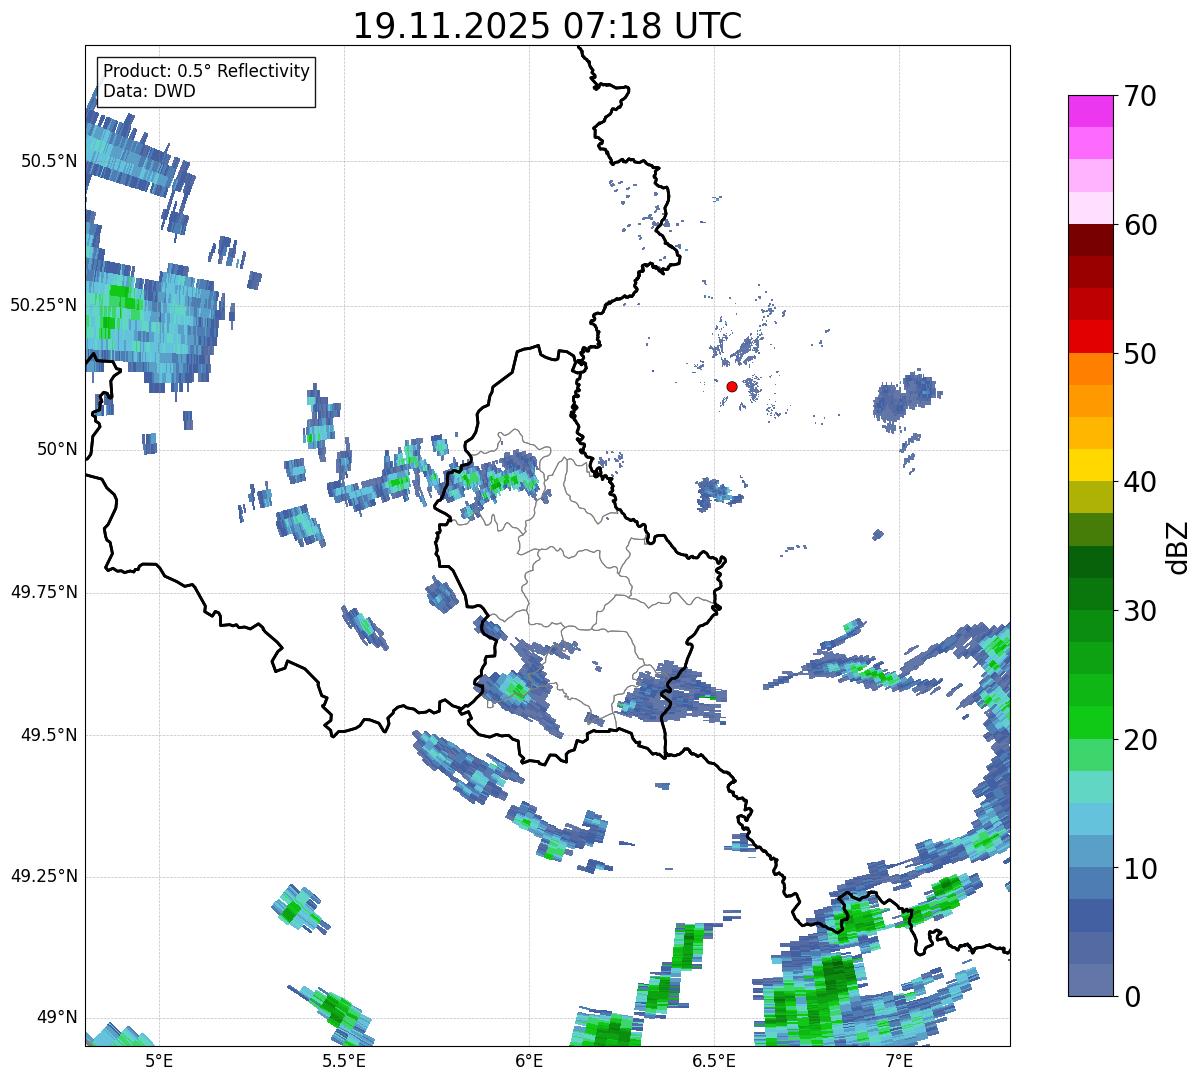
Task: Click the red radar site marker dot
Action: click(732, 386)
